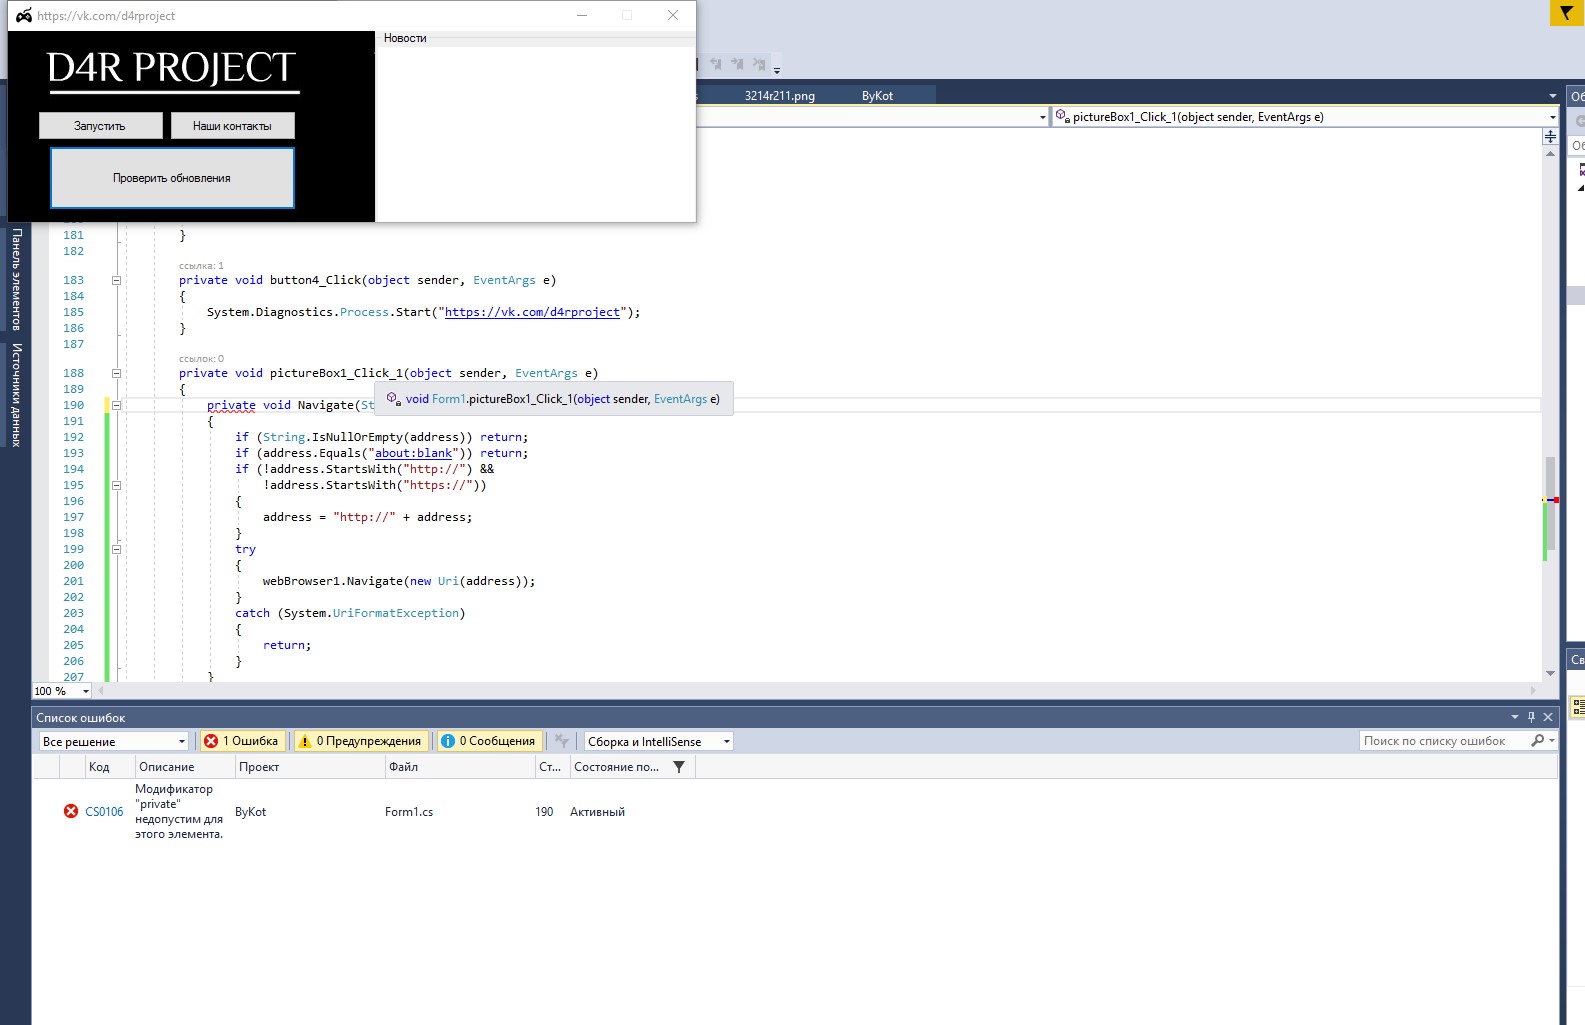
Task: Click the search magnifier in error list search
Action: coord(1537,741)
